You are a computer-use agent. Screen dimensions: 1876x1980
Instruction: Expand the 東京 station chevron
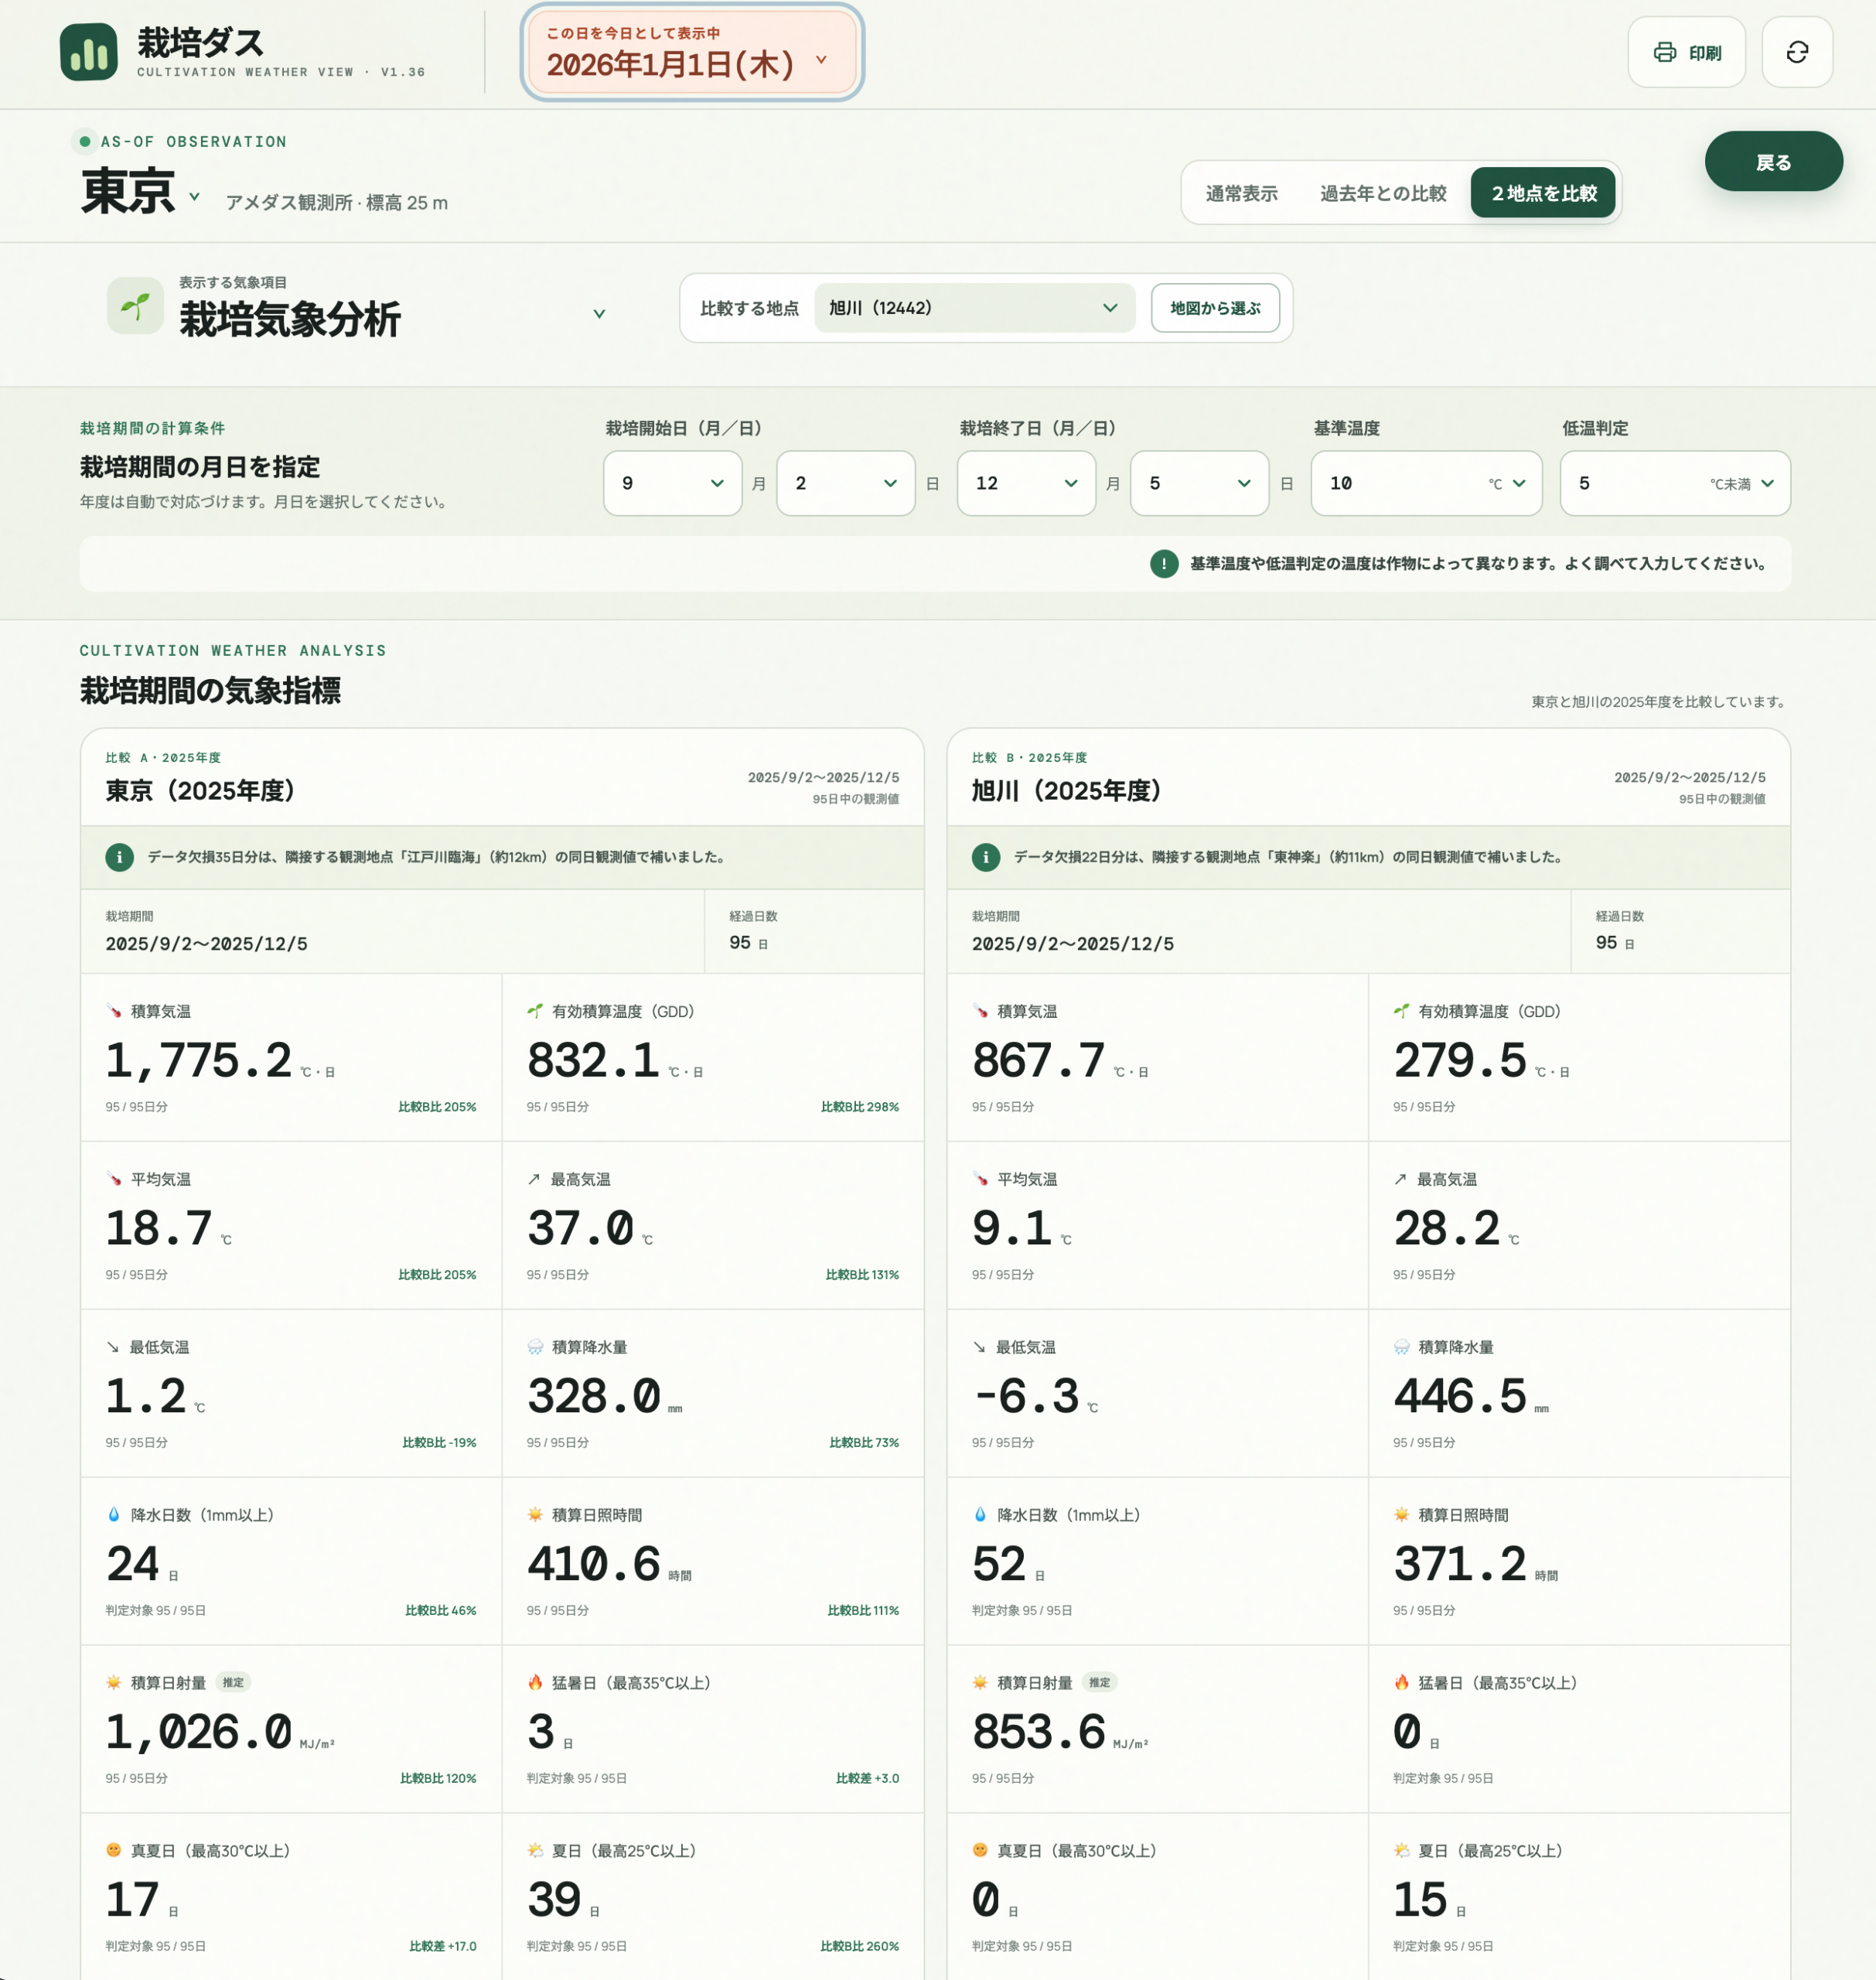(194, 196)
